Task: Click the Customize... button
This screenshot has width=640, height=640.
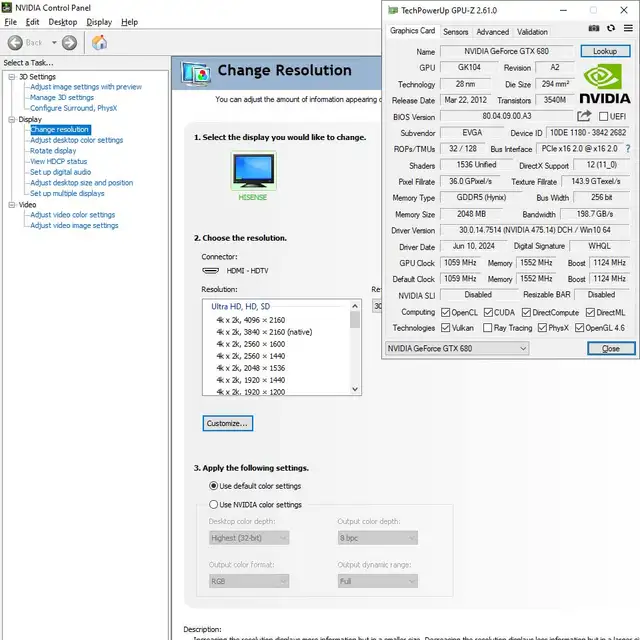Action: point(227,423)
